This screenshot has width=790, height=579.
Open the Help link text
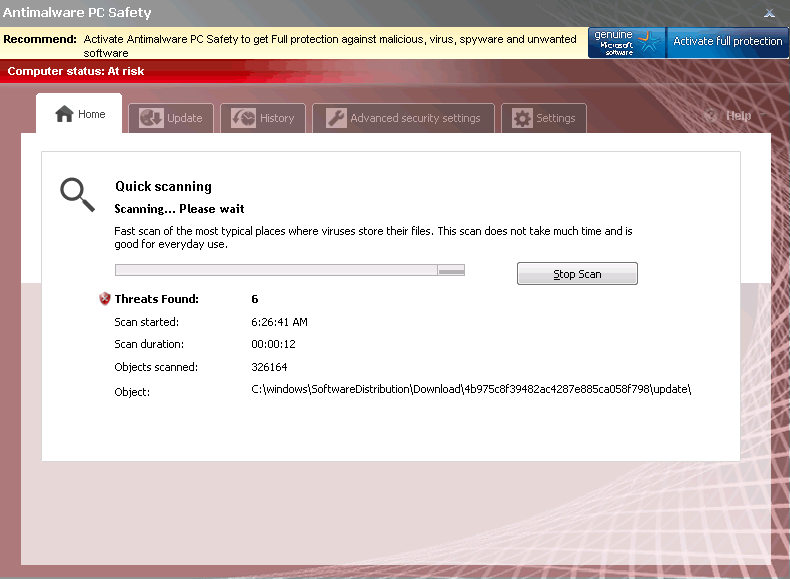pos(739,116)
